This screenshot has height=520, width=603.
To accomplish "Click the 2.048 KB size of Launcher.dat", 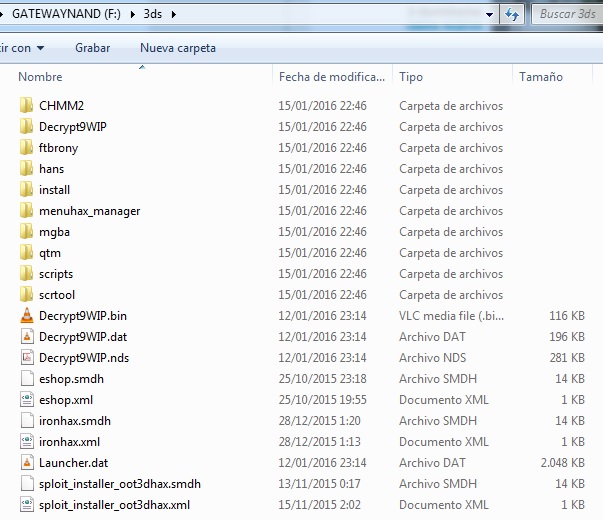I will [563, 463].
